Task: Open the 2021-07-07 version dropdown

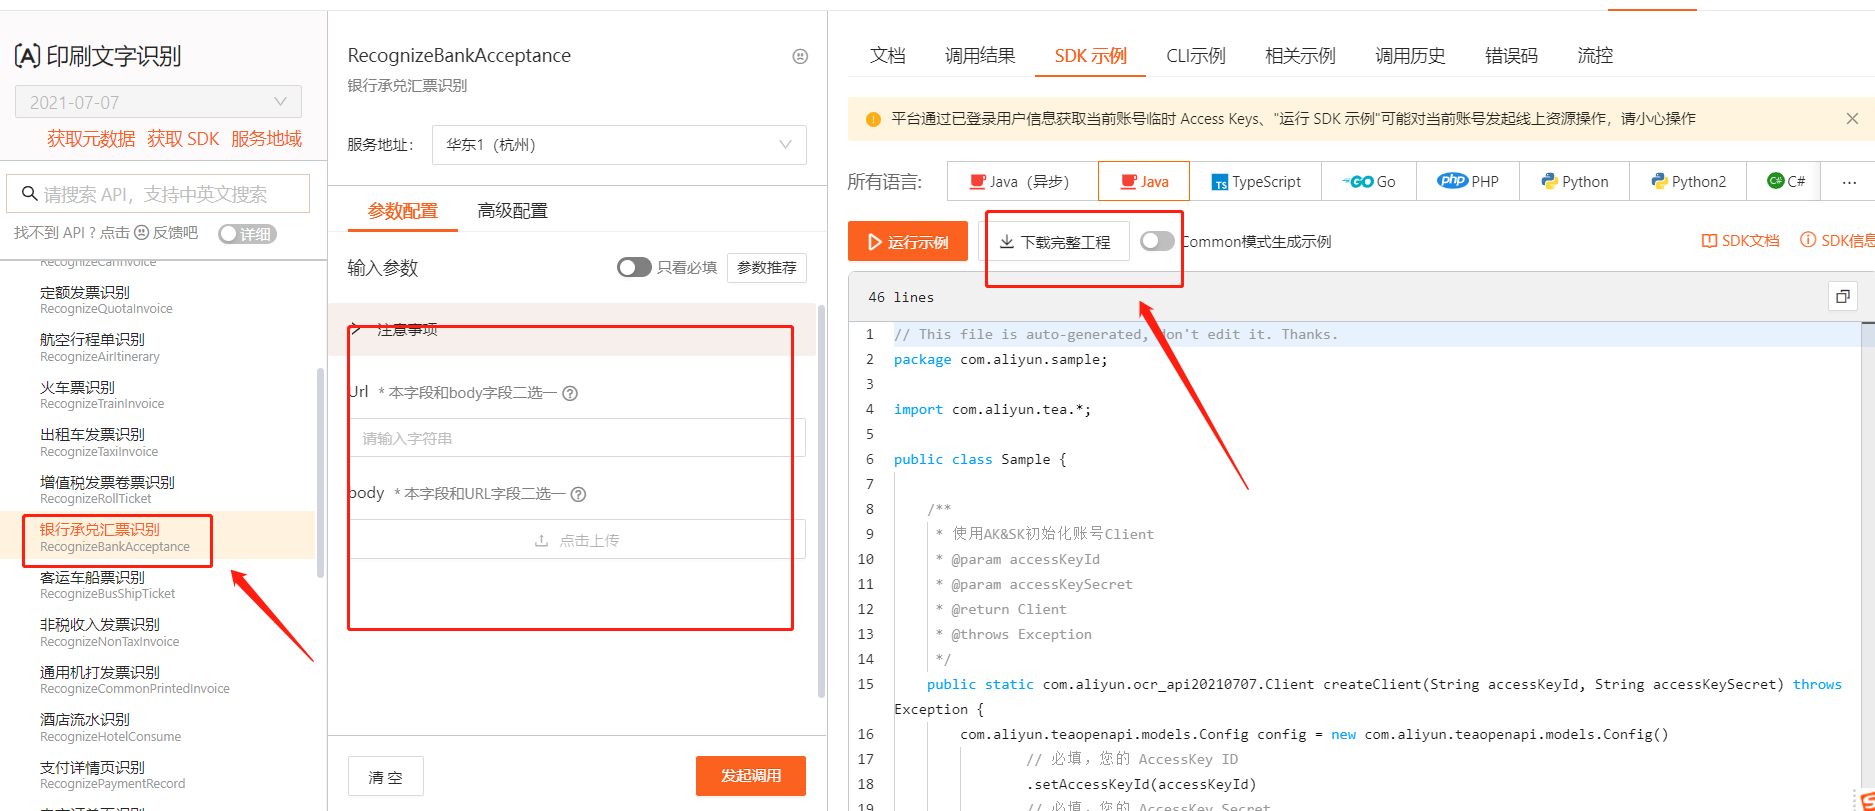Action: click(158, 102)
